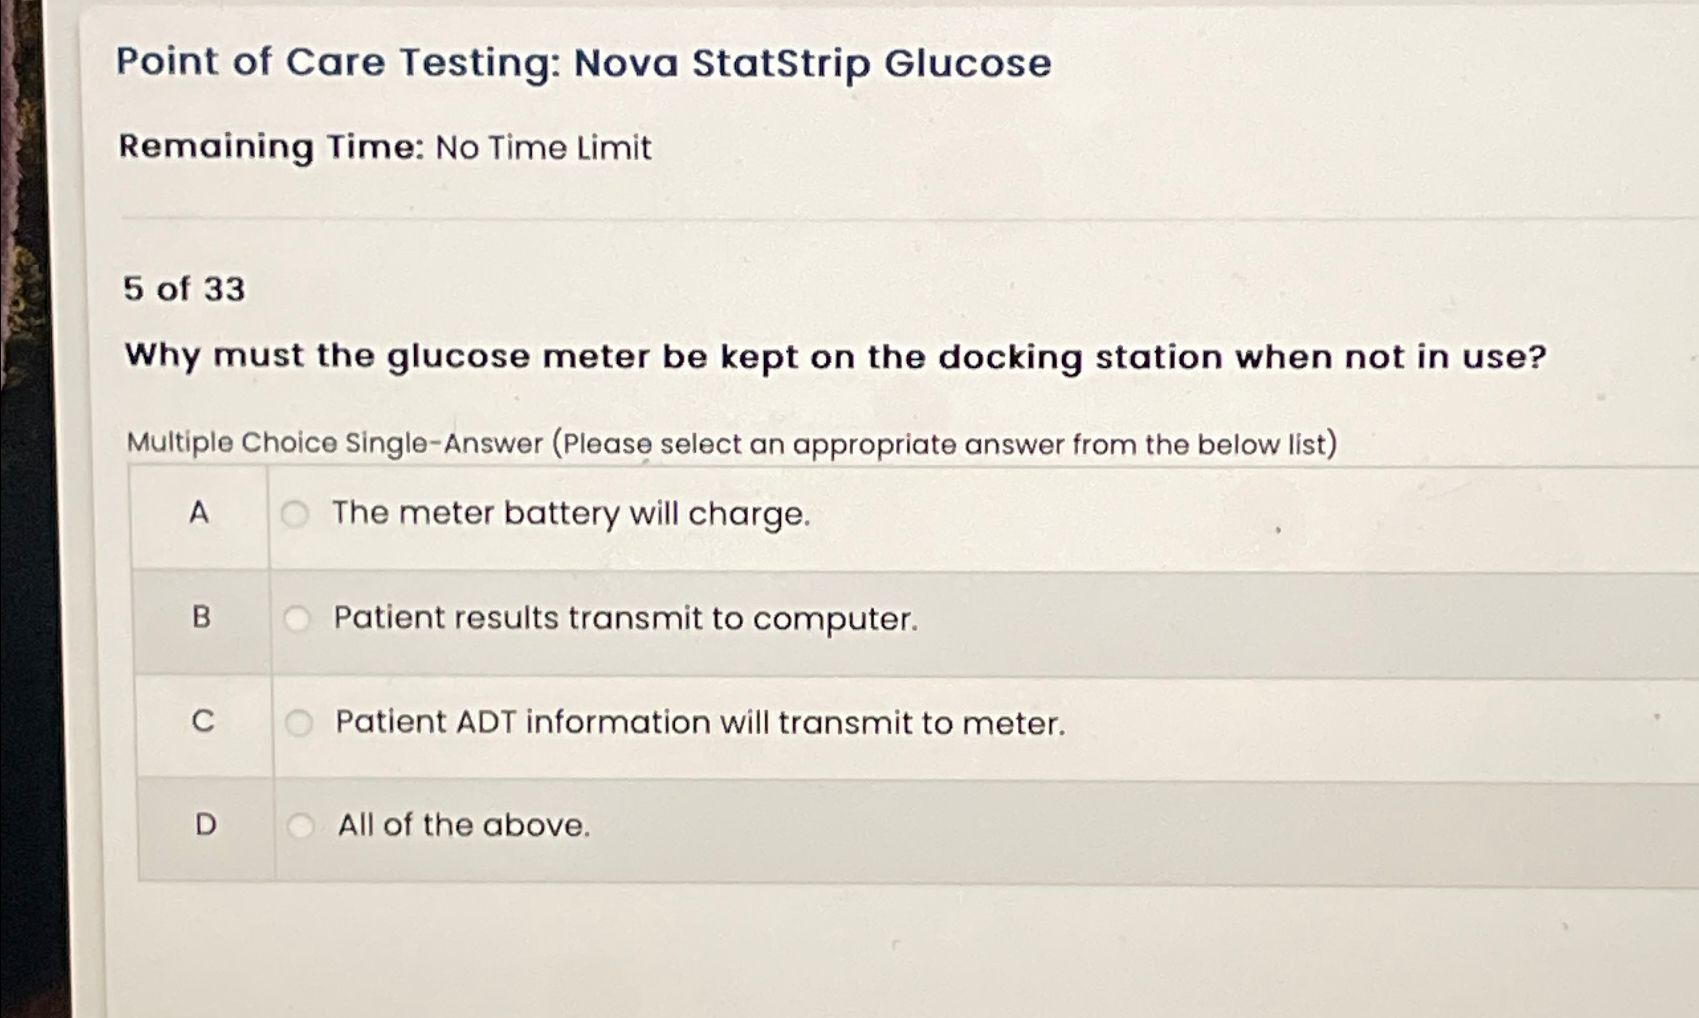Click the docking station question text

835,357
